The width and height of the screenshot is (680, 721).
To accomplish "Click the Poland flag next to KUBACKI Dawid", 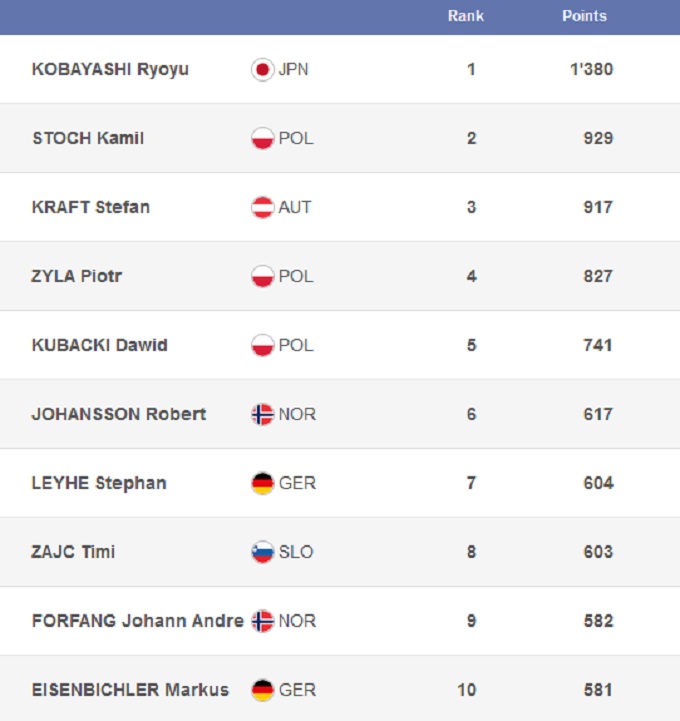I will pos(262,346).
